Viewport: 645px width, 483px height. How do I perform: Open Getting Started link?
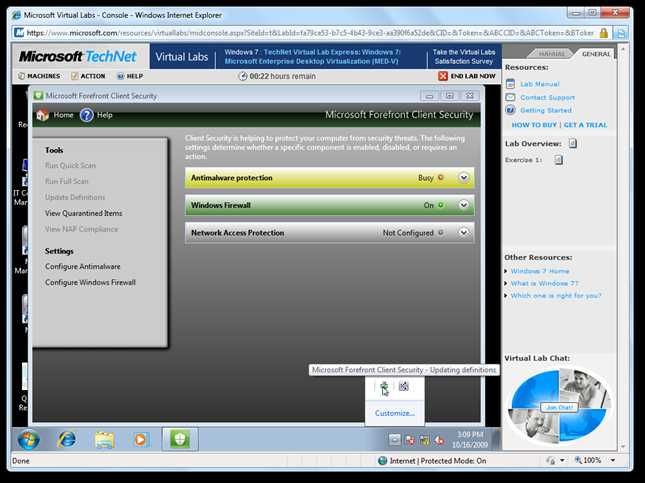546,110
